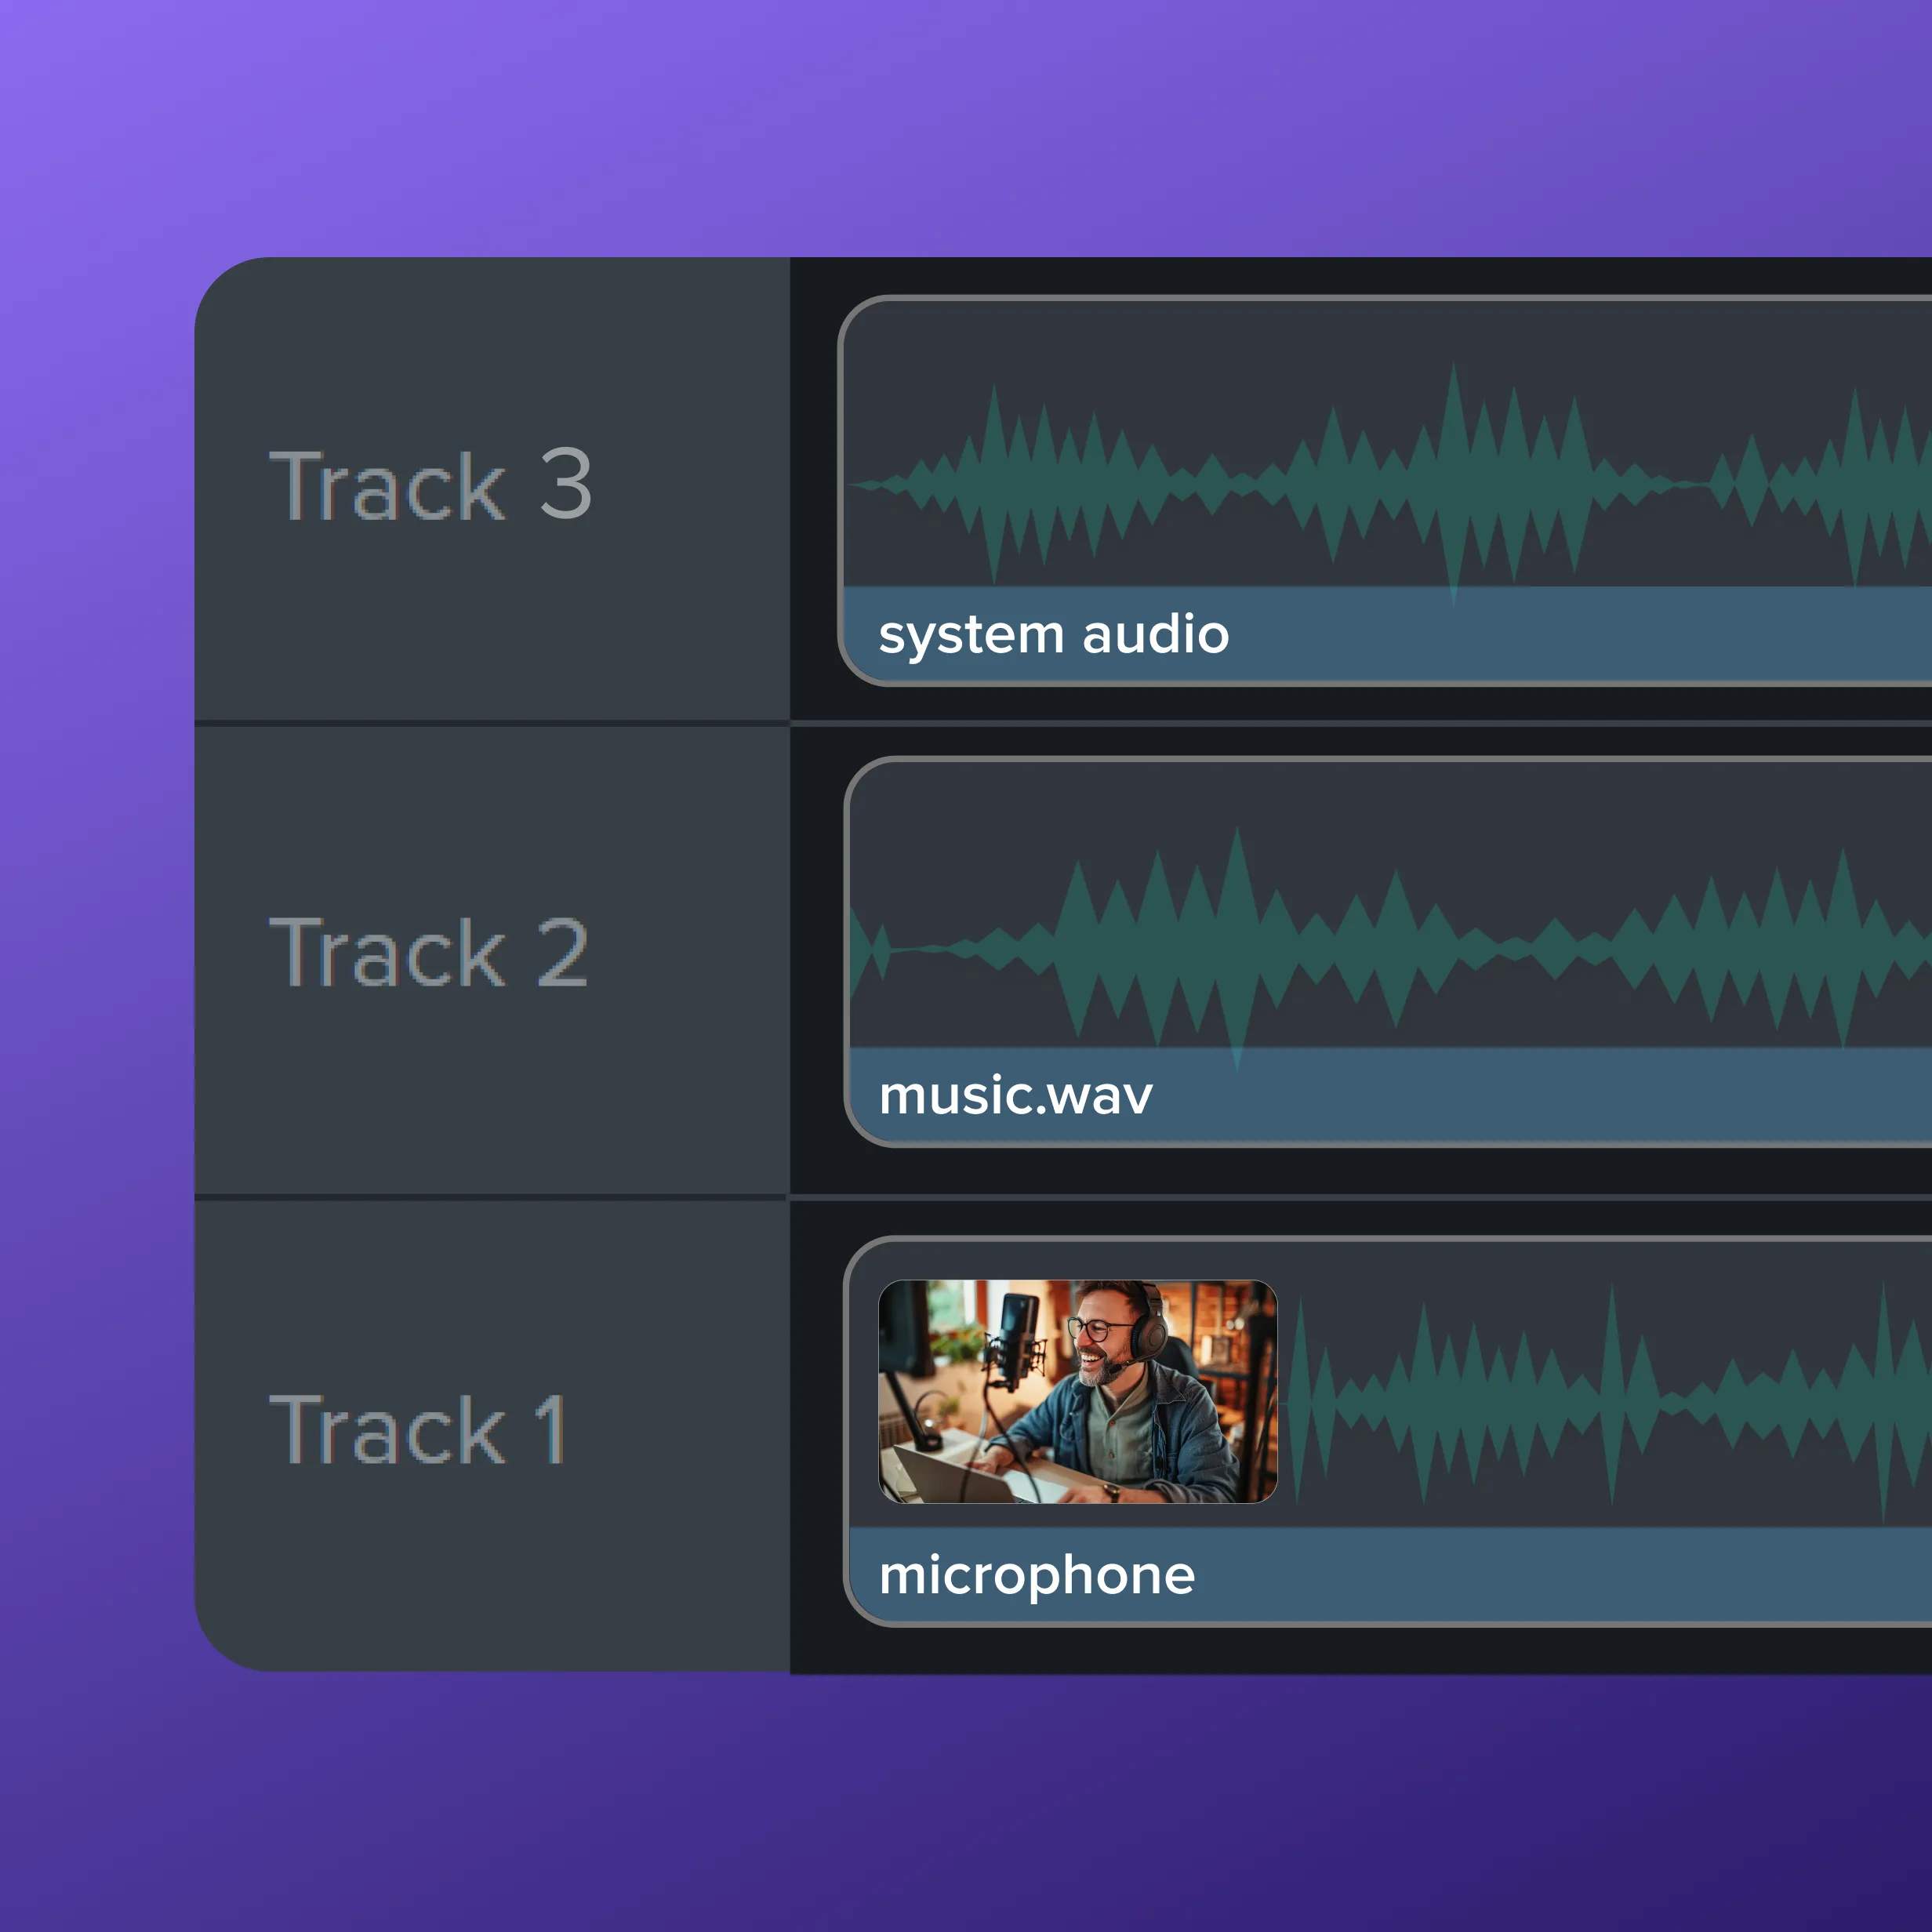The image size is (1932, 1932).
Task: Click the "system audio" clip name
Action: (x=1054, y=636)
